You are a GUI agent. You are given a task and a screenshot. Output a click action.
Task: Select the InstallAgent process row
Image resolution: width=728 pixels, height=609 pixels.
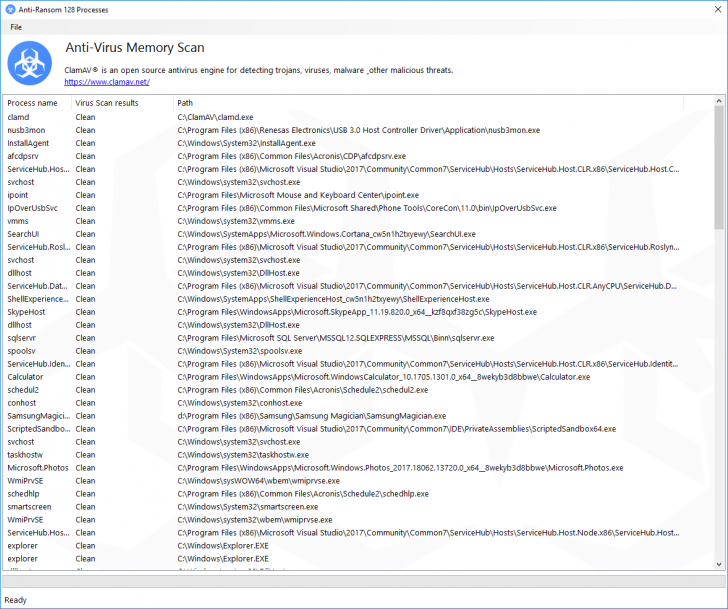(x=344, y=143)
